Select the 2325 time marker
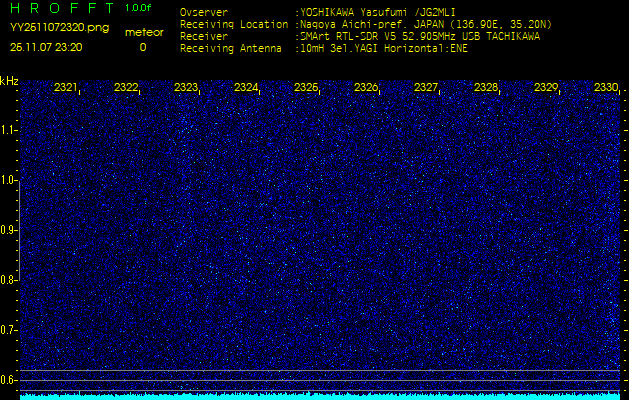This screenshot has height=400, width=629. coord(306,88)
